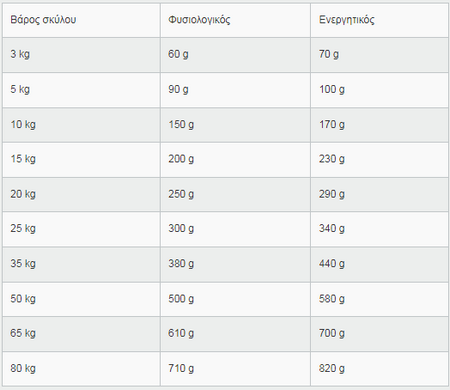Click the 'Βάρος σκύλου' column header
The image size is (450, 390).
click(x=81, y=20)
